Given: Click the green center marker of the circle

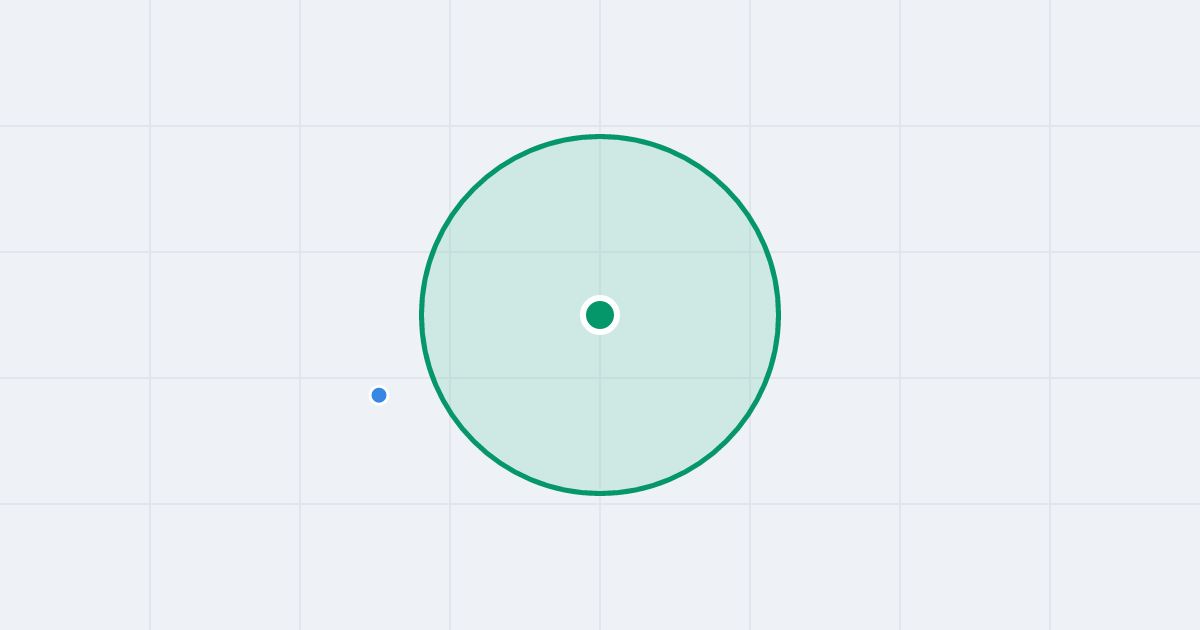Looking at the screenshot, I should 600,315.
